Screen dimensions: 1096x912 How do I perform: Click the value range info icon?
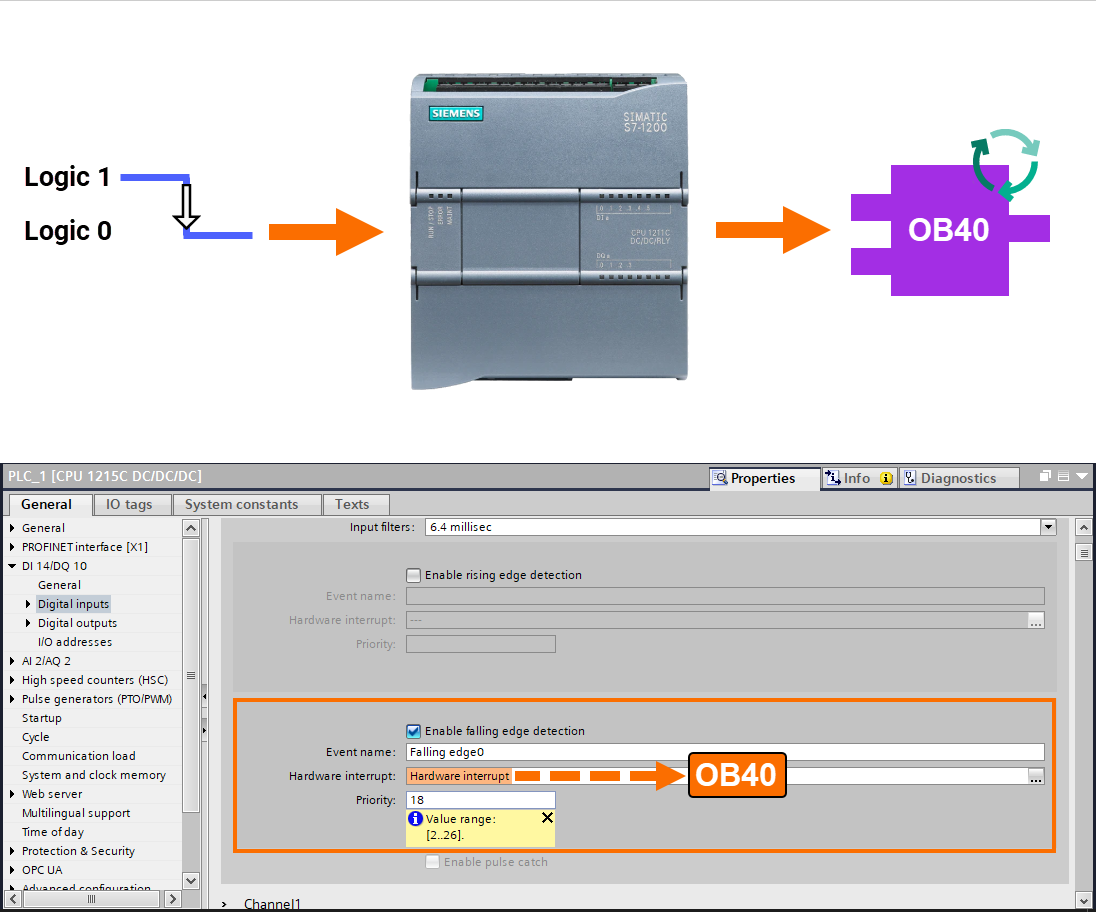(x=415, y=818)
